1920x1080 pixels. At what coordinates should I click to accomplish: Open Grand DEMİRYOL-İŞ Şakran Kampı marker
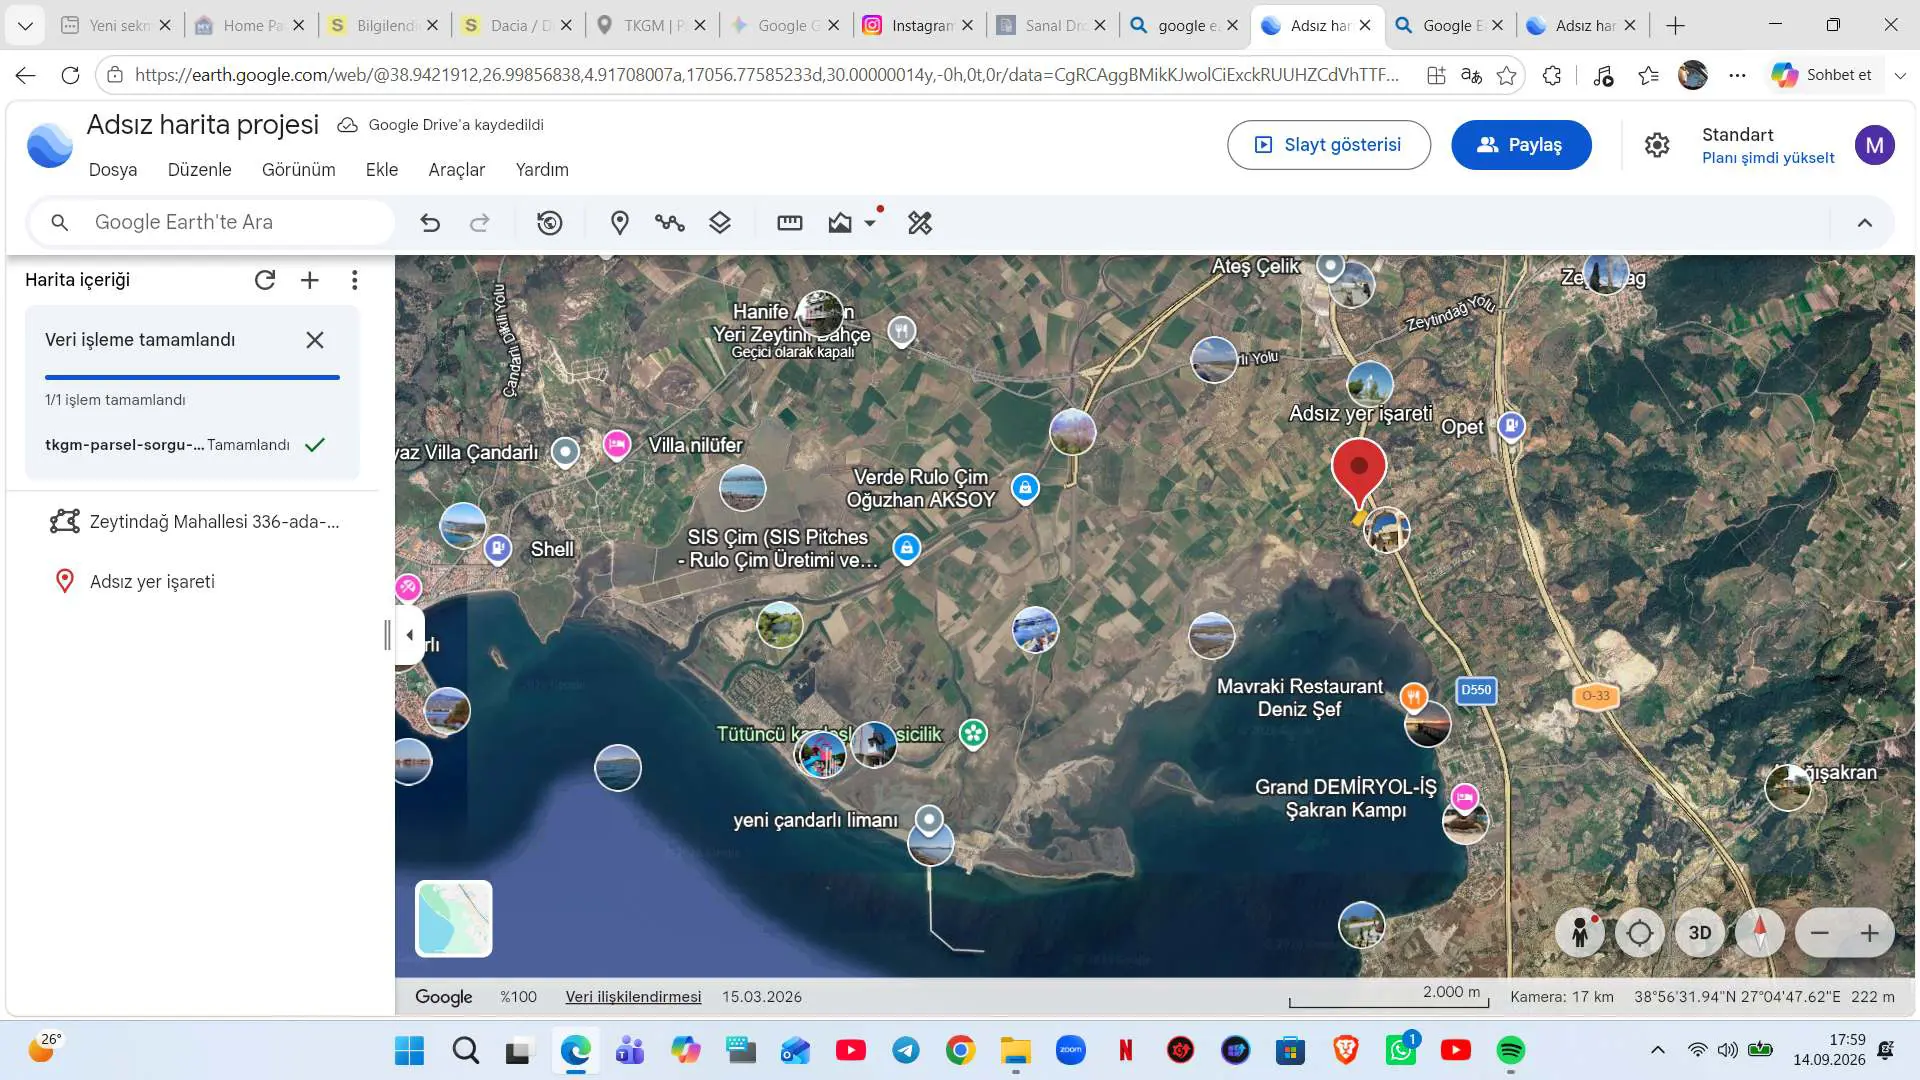tap(1465, 797)
